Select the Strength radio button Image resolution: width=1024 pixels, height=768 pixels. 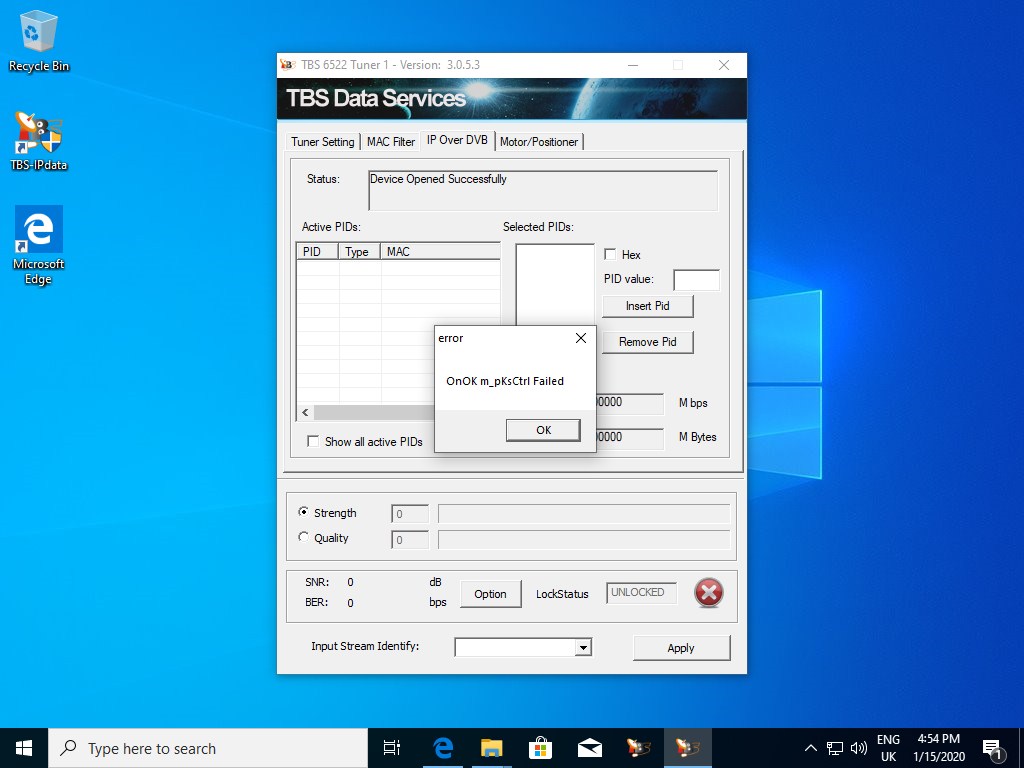point(304,512)
